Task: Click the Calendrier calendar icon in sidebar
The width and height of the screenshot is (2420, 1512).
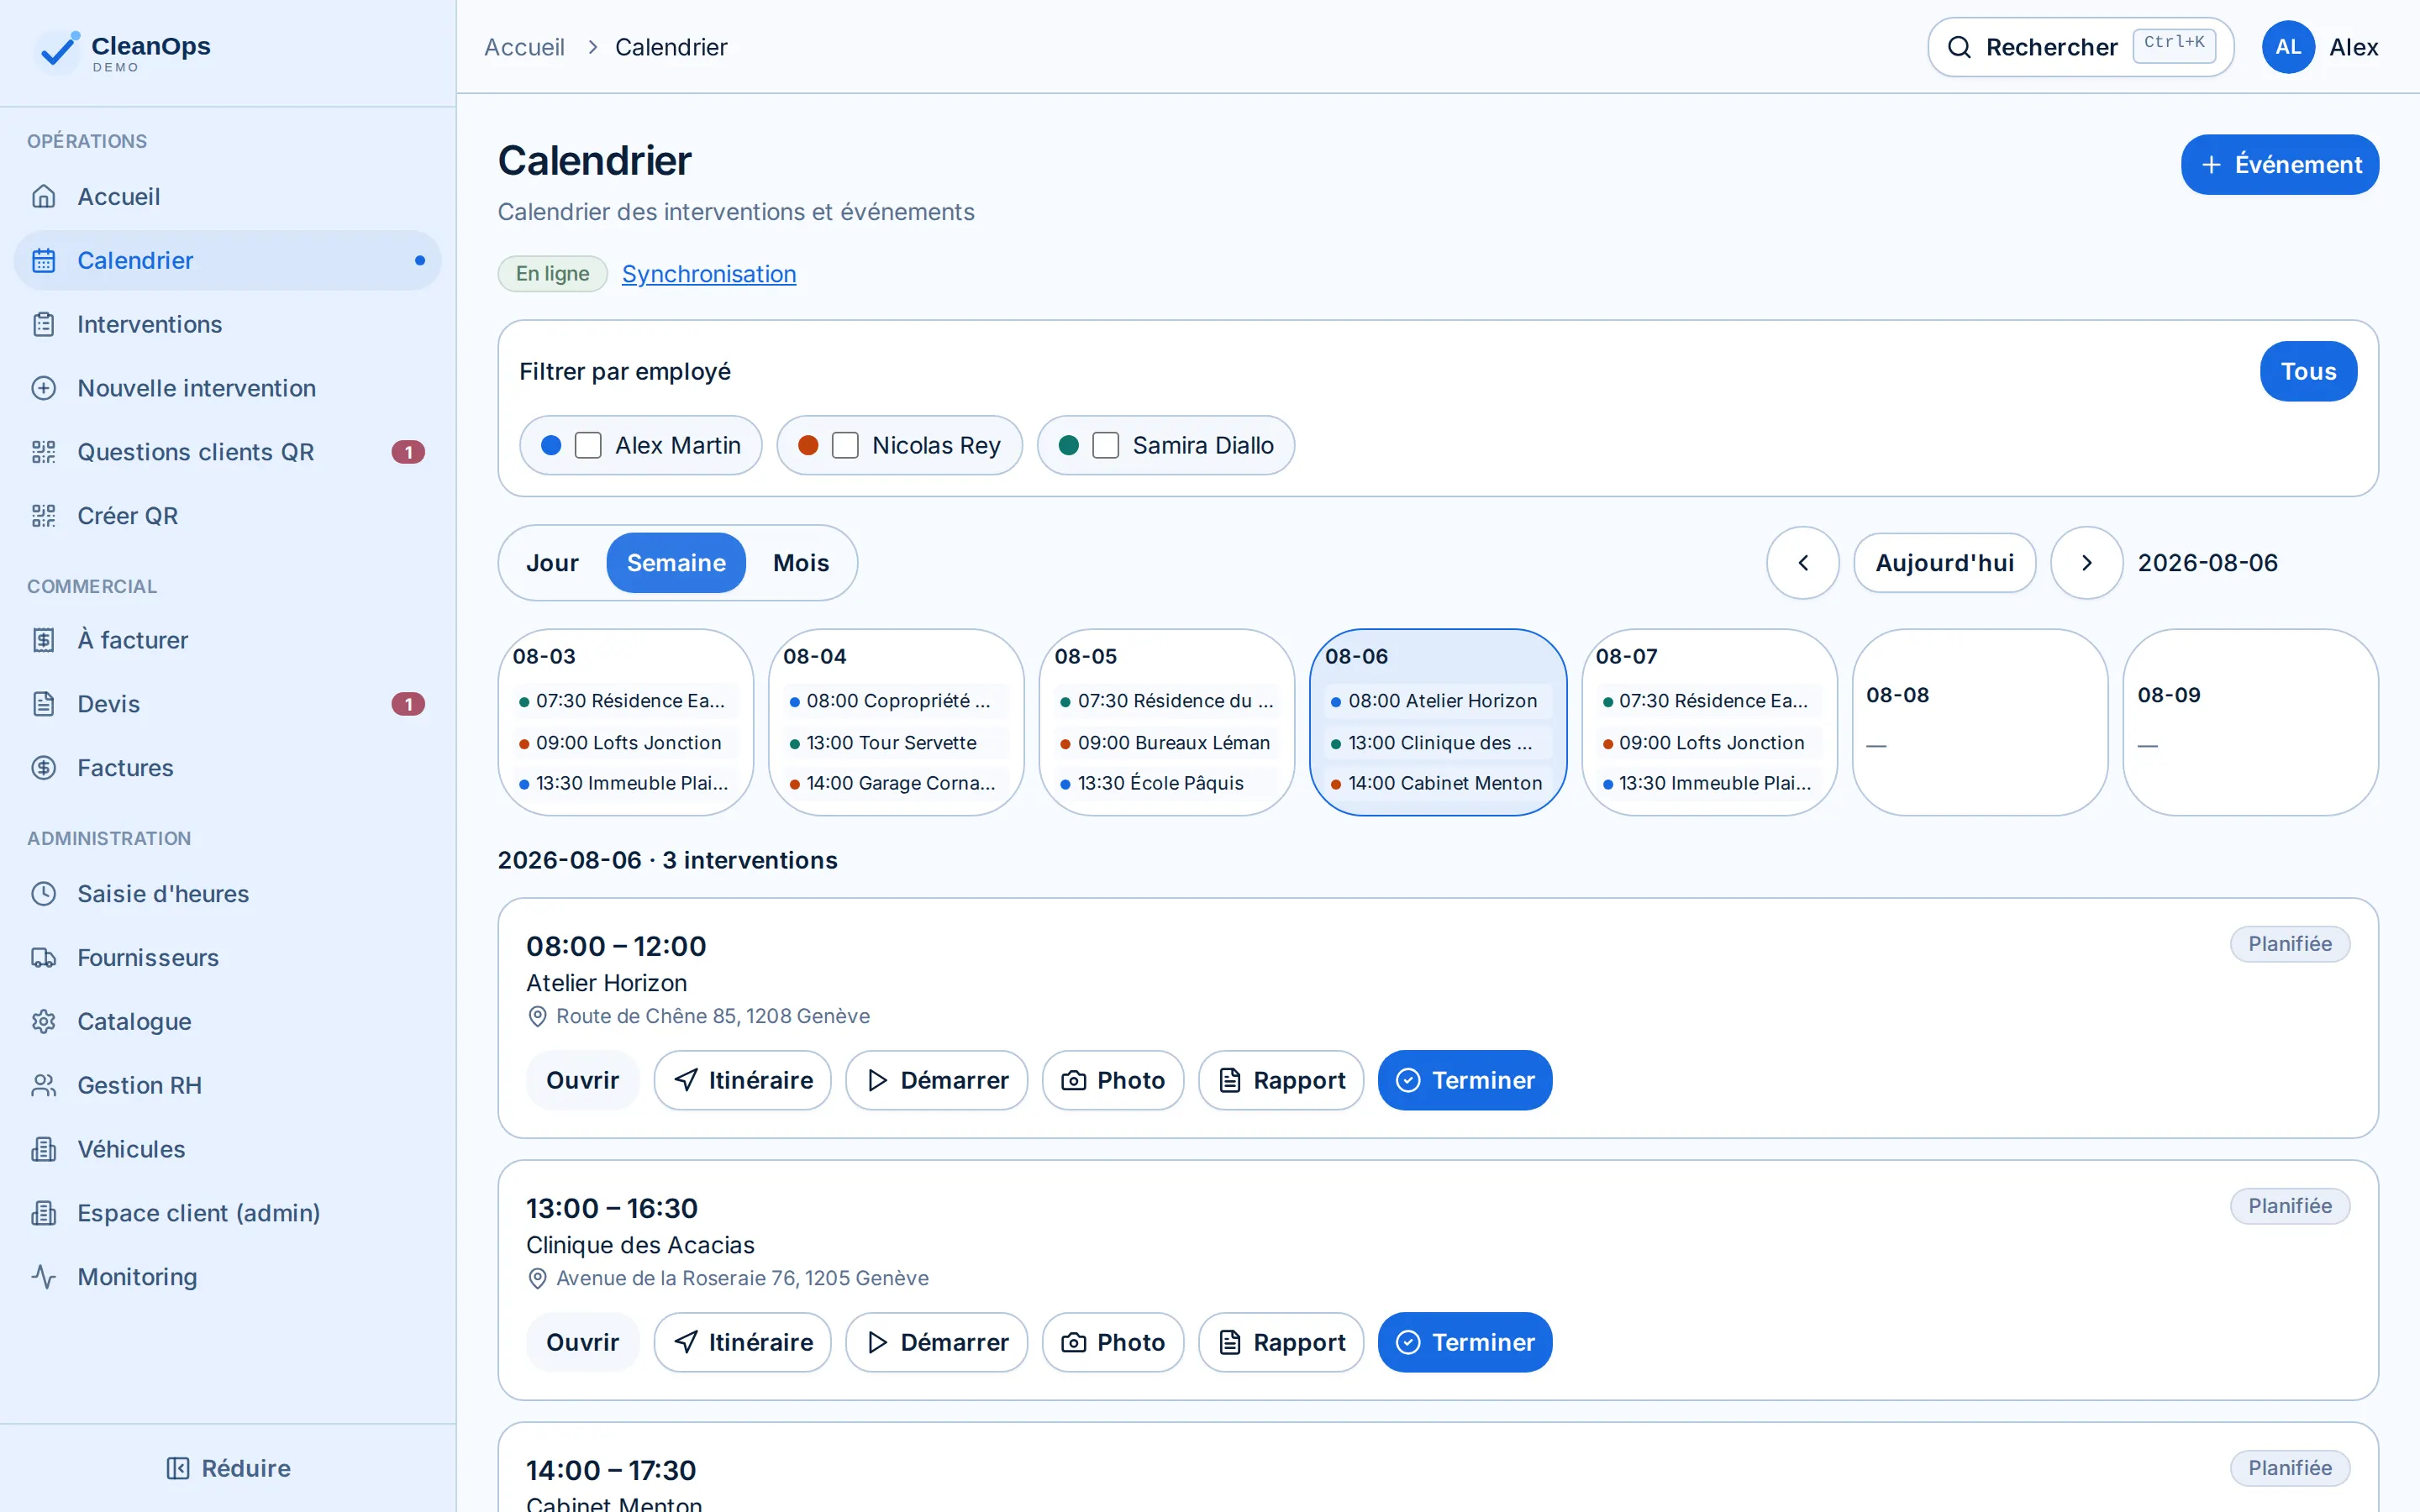Action: click(44, 261)
